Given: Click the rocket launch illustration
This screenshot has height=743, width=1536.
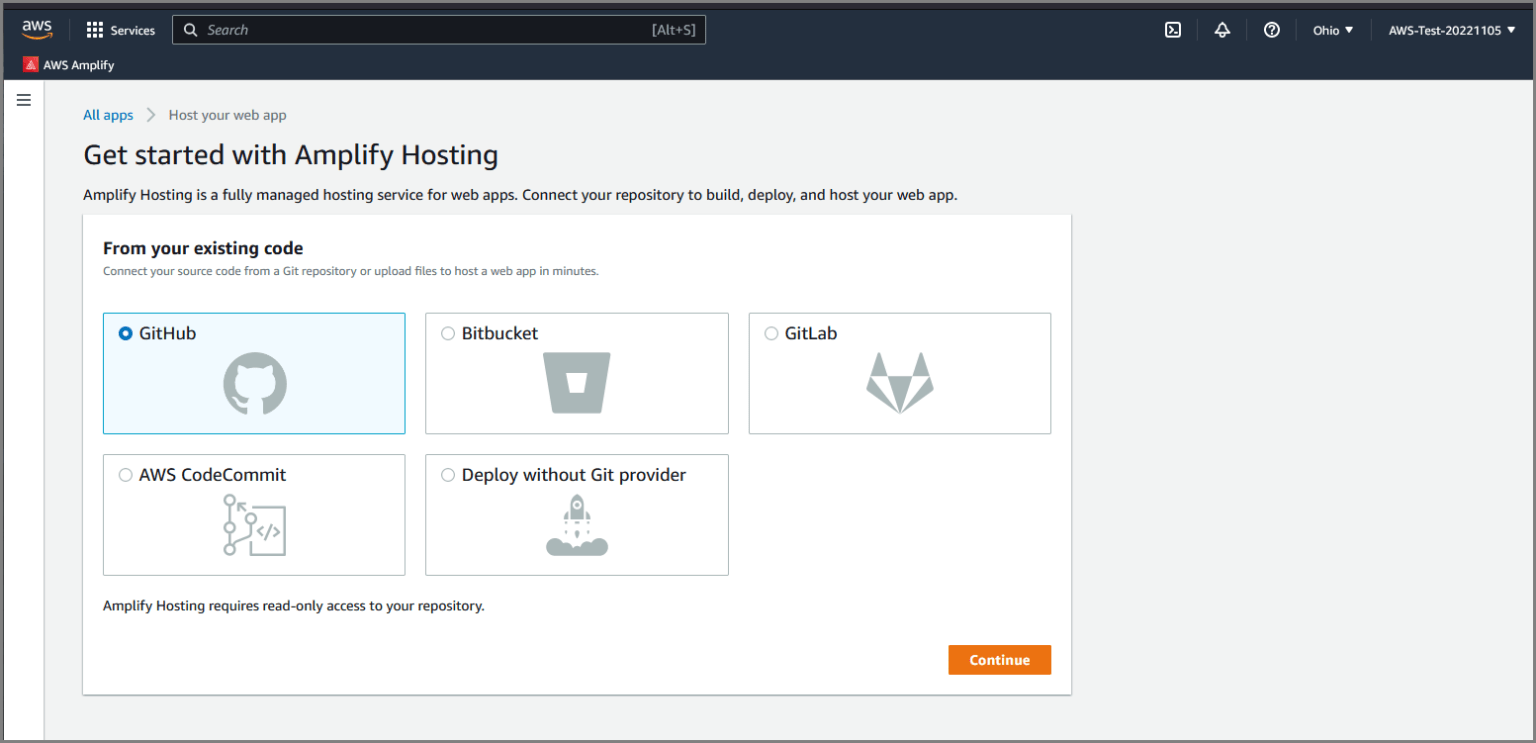Looking at the screenshot, I should pyautogui.click(x=577, y=524).
